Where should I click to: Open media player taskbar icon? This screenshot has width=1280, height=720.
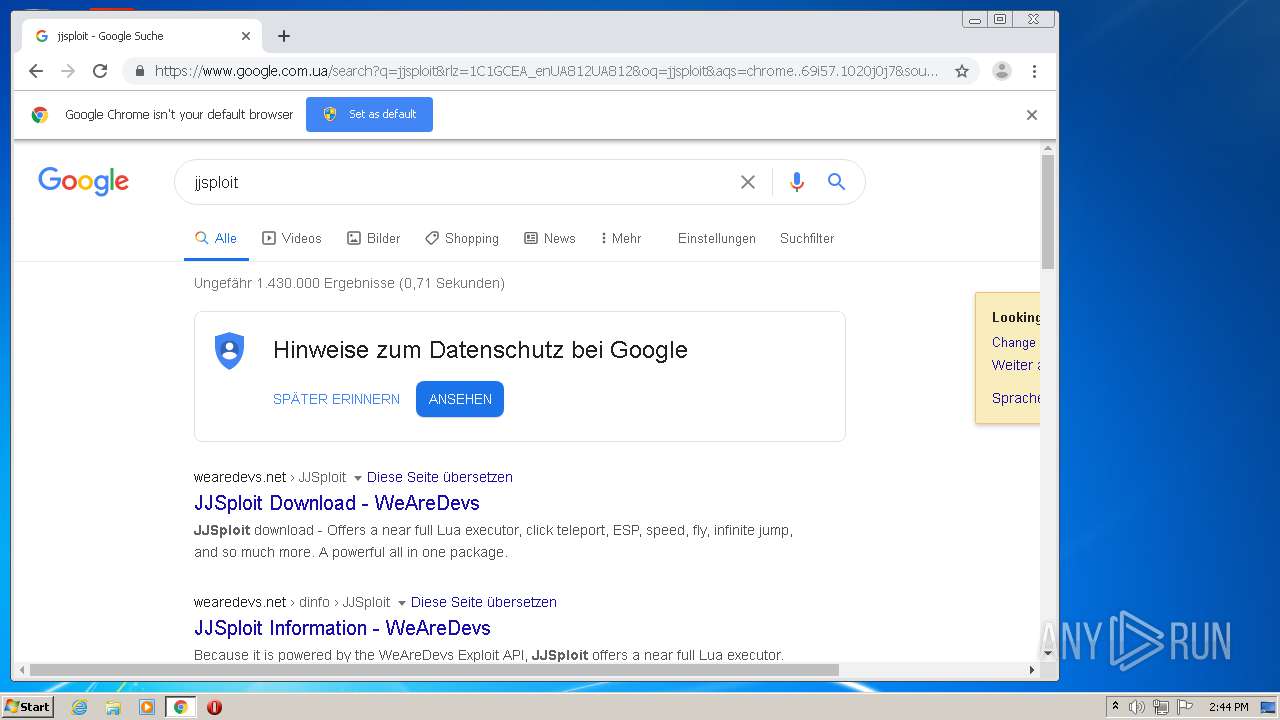[147, 707]
